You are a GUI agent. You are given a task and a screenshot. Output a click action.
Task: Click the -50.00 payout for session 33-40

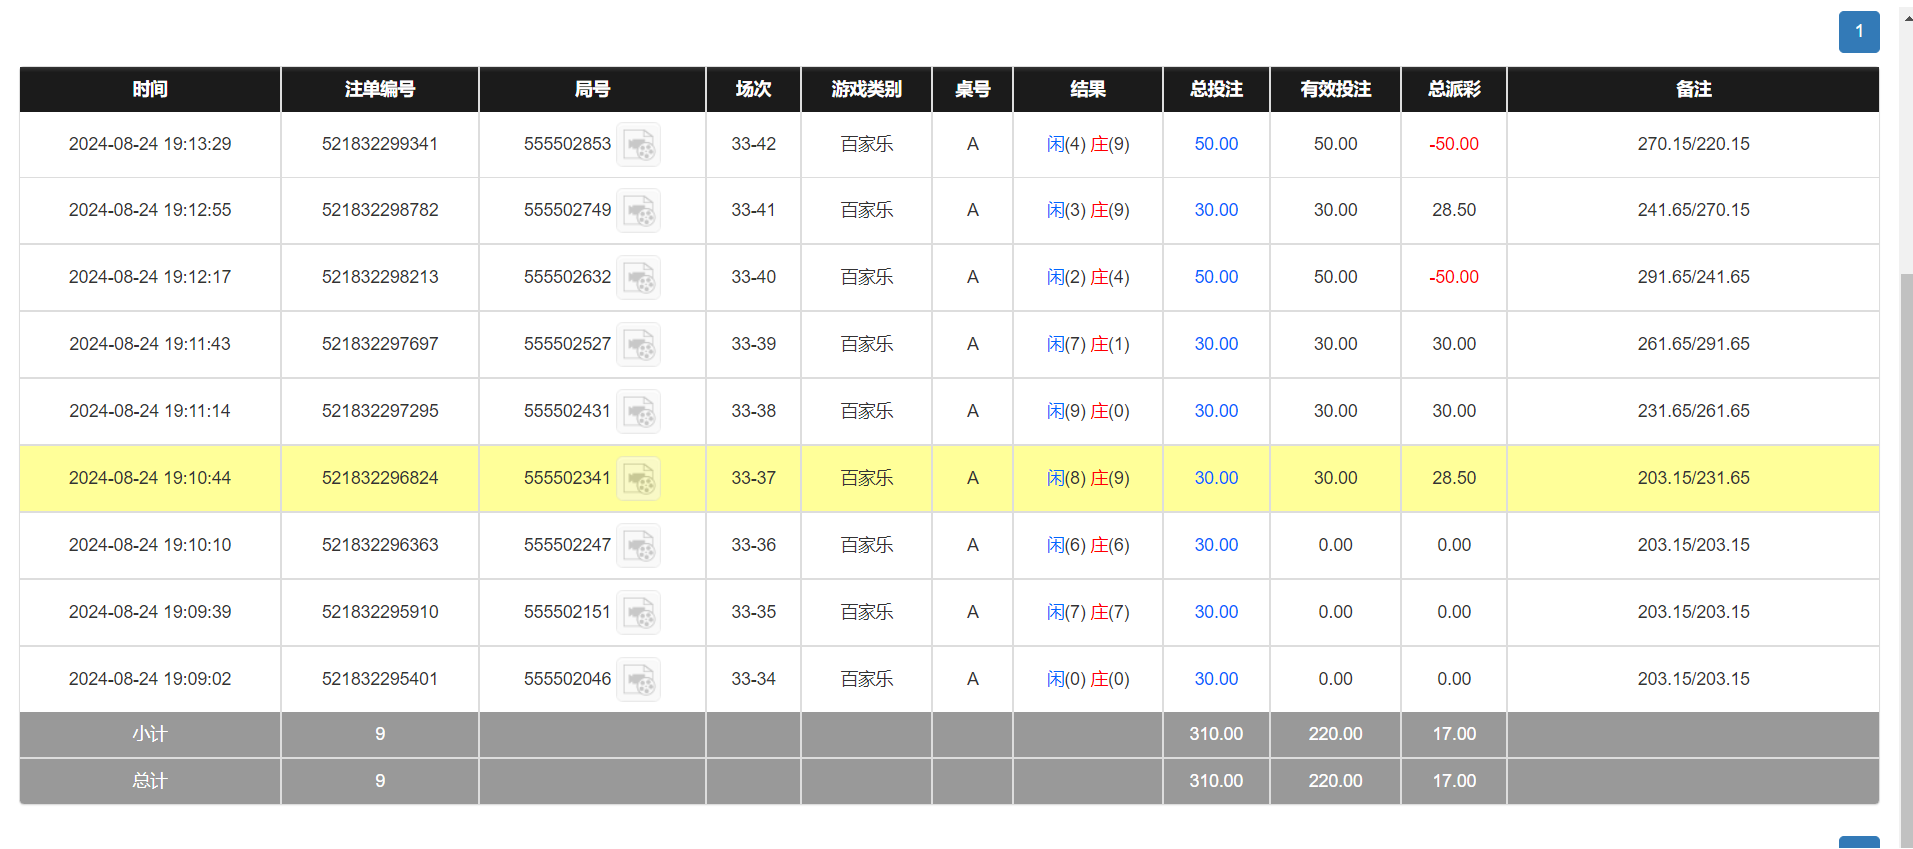(1453, 277)
